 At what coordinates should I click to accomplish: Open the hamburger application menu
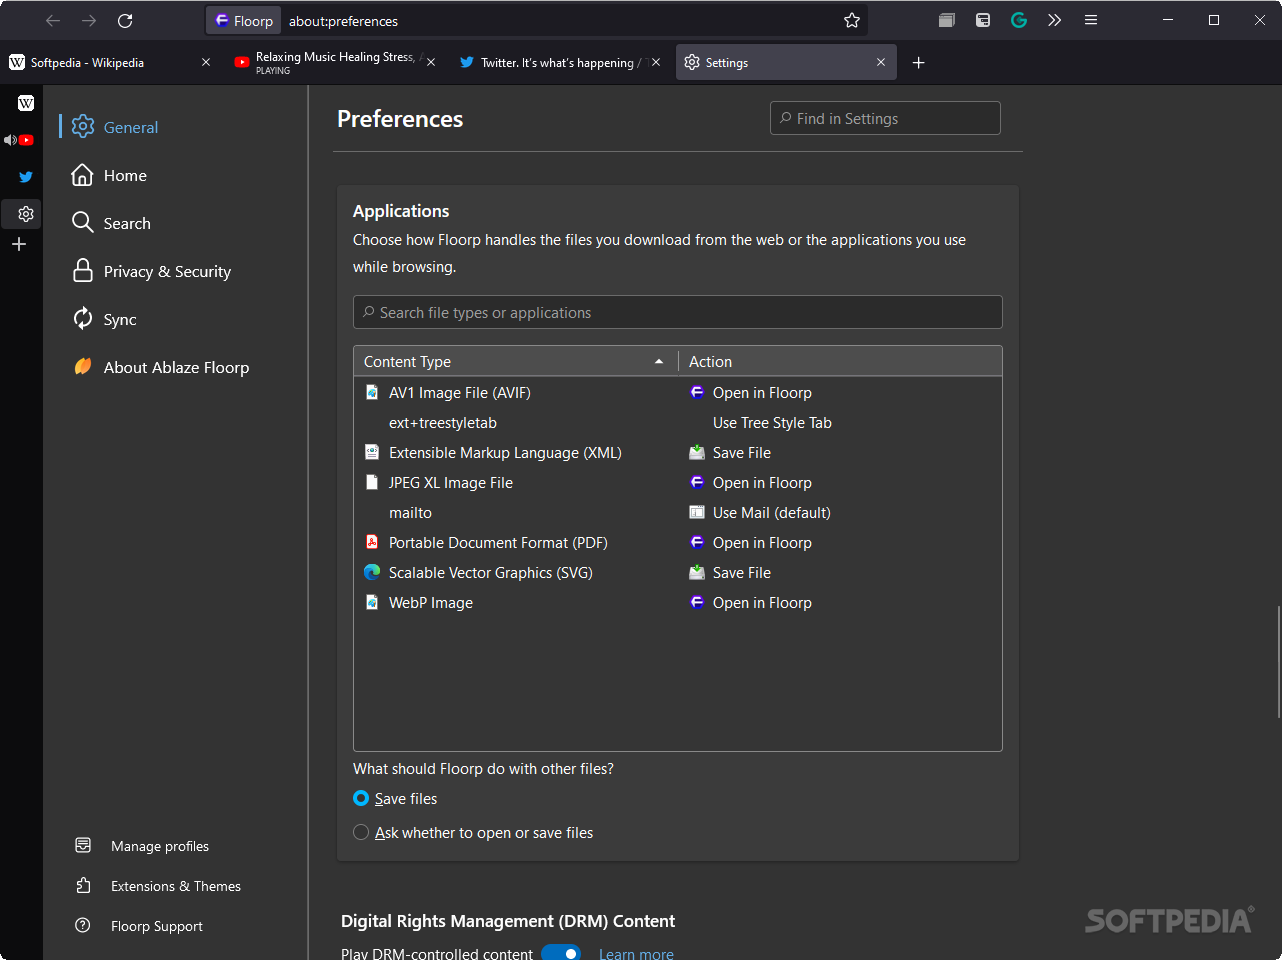click(1091, 20)
